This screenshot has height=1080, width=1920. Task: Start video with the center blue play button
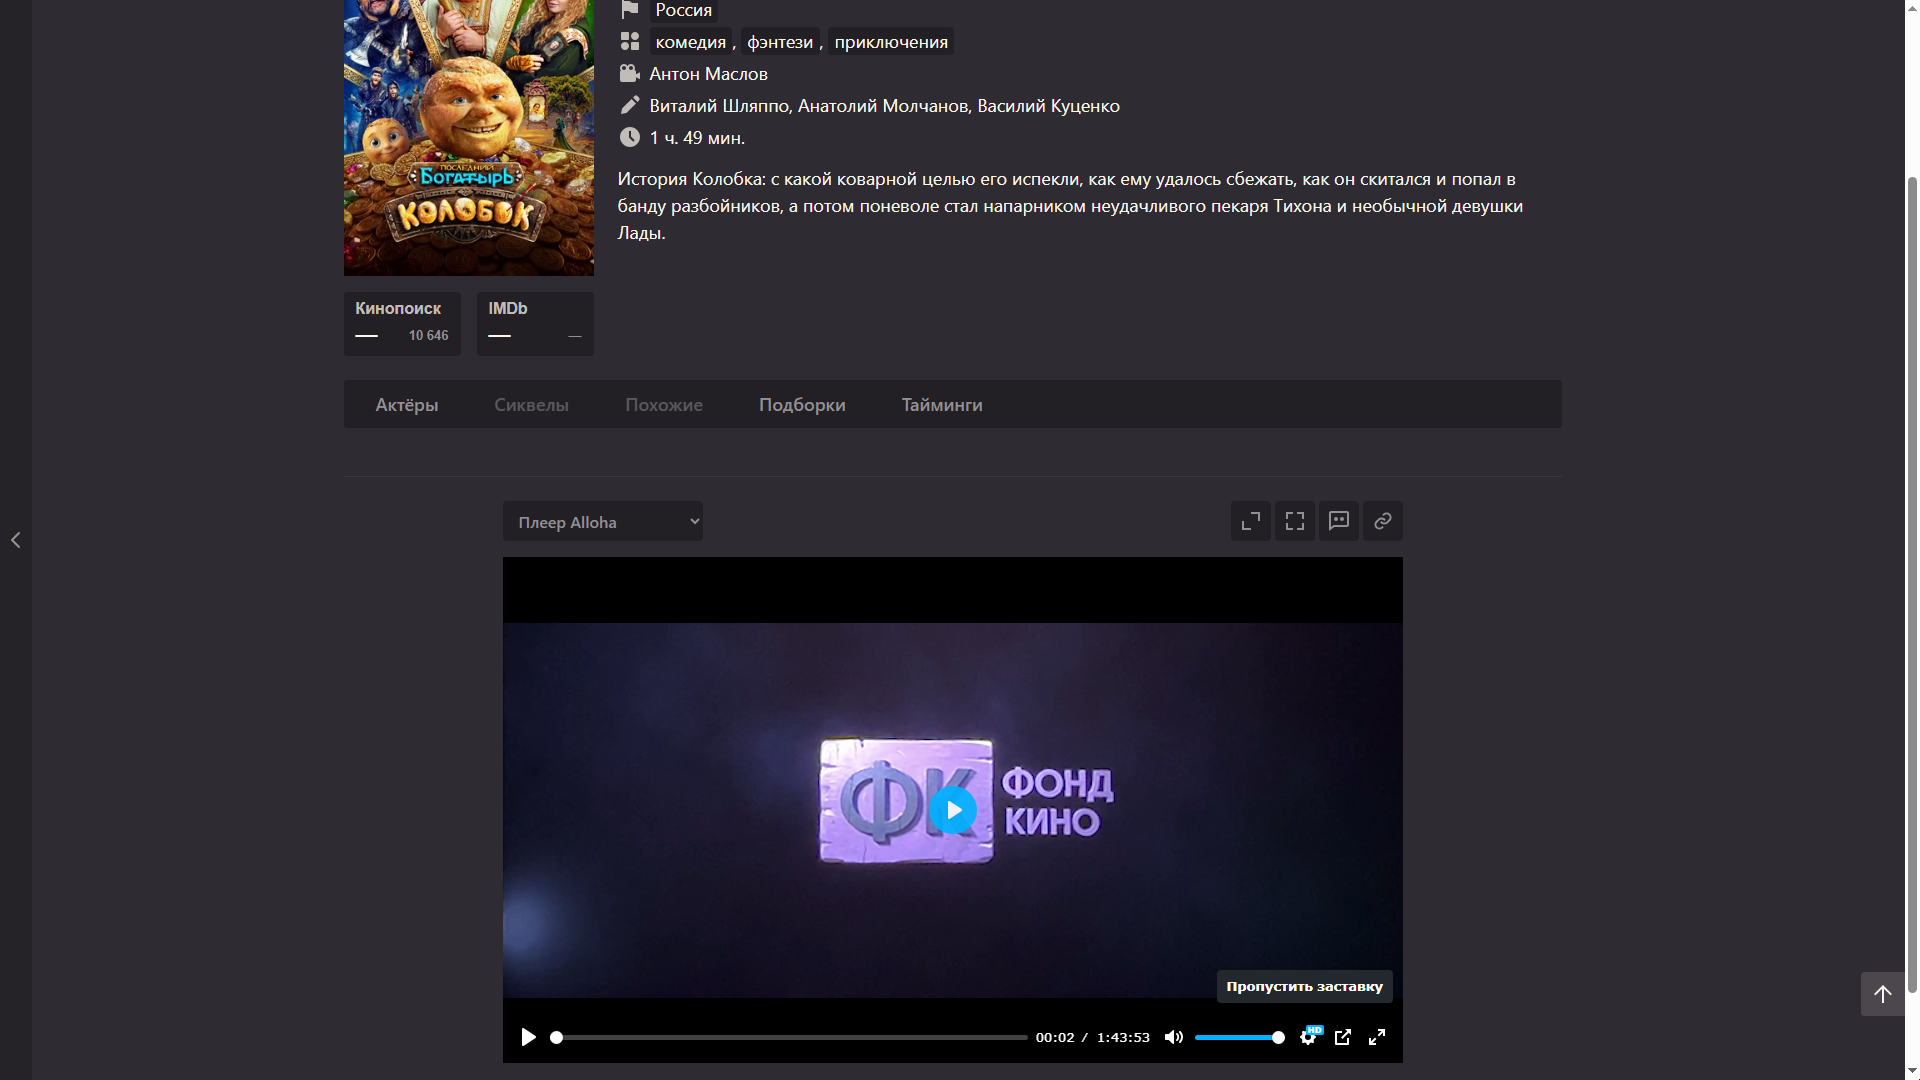(953, 810)
